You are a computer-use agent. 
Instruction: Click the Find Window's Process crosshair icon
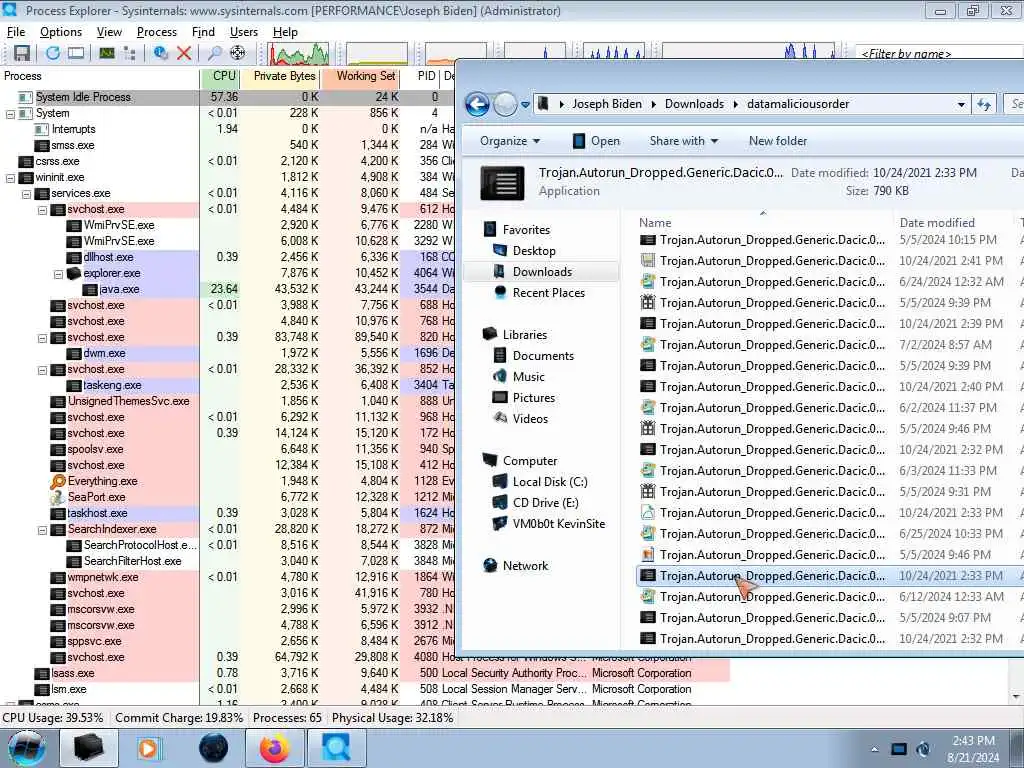click(x=238, y=53)
